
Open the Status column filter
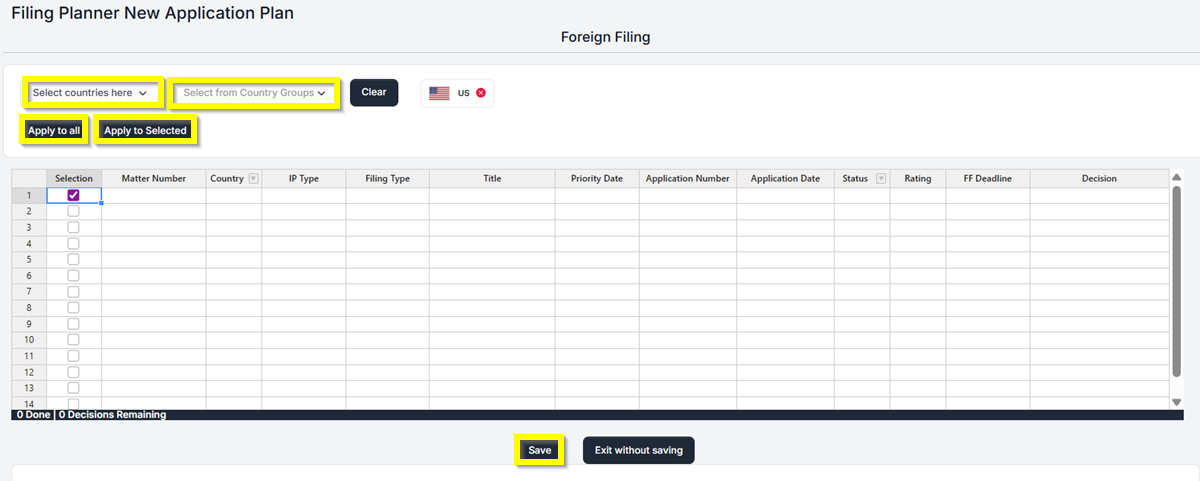(x=881, y=179)
